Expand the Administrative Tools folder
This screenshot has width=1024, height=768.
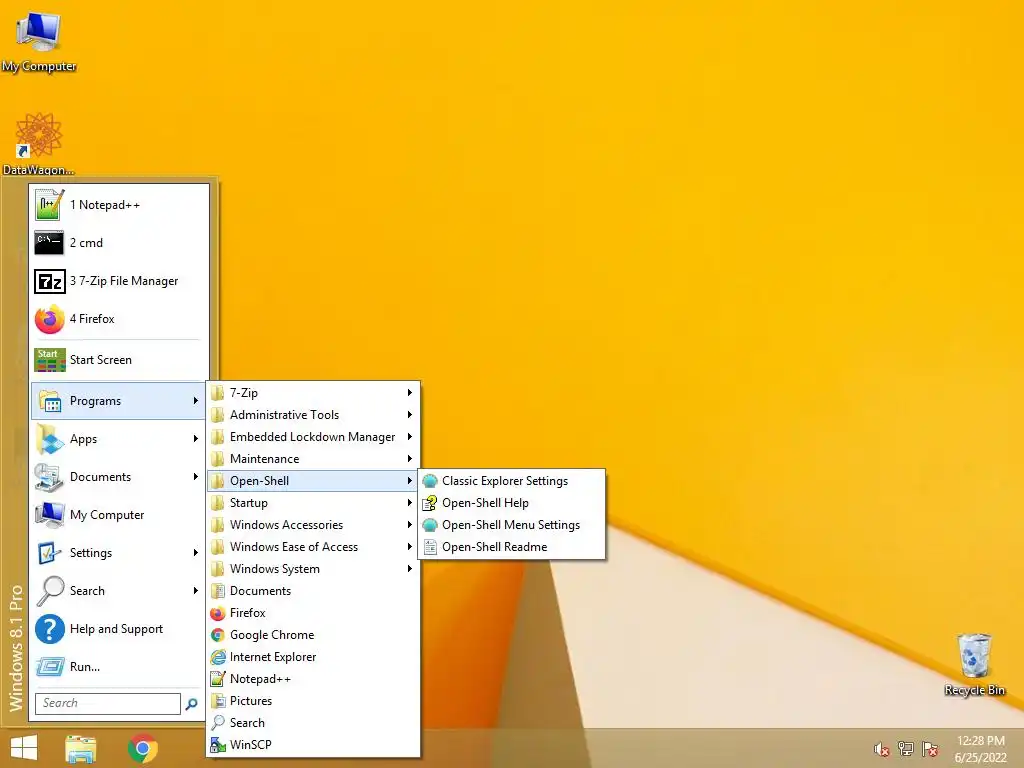(313, 415)
